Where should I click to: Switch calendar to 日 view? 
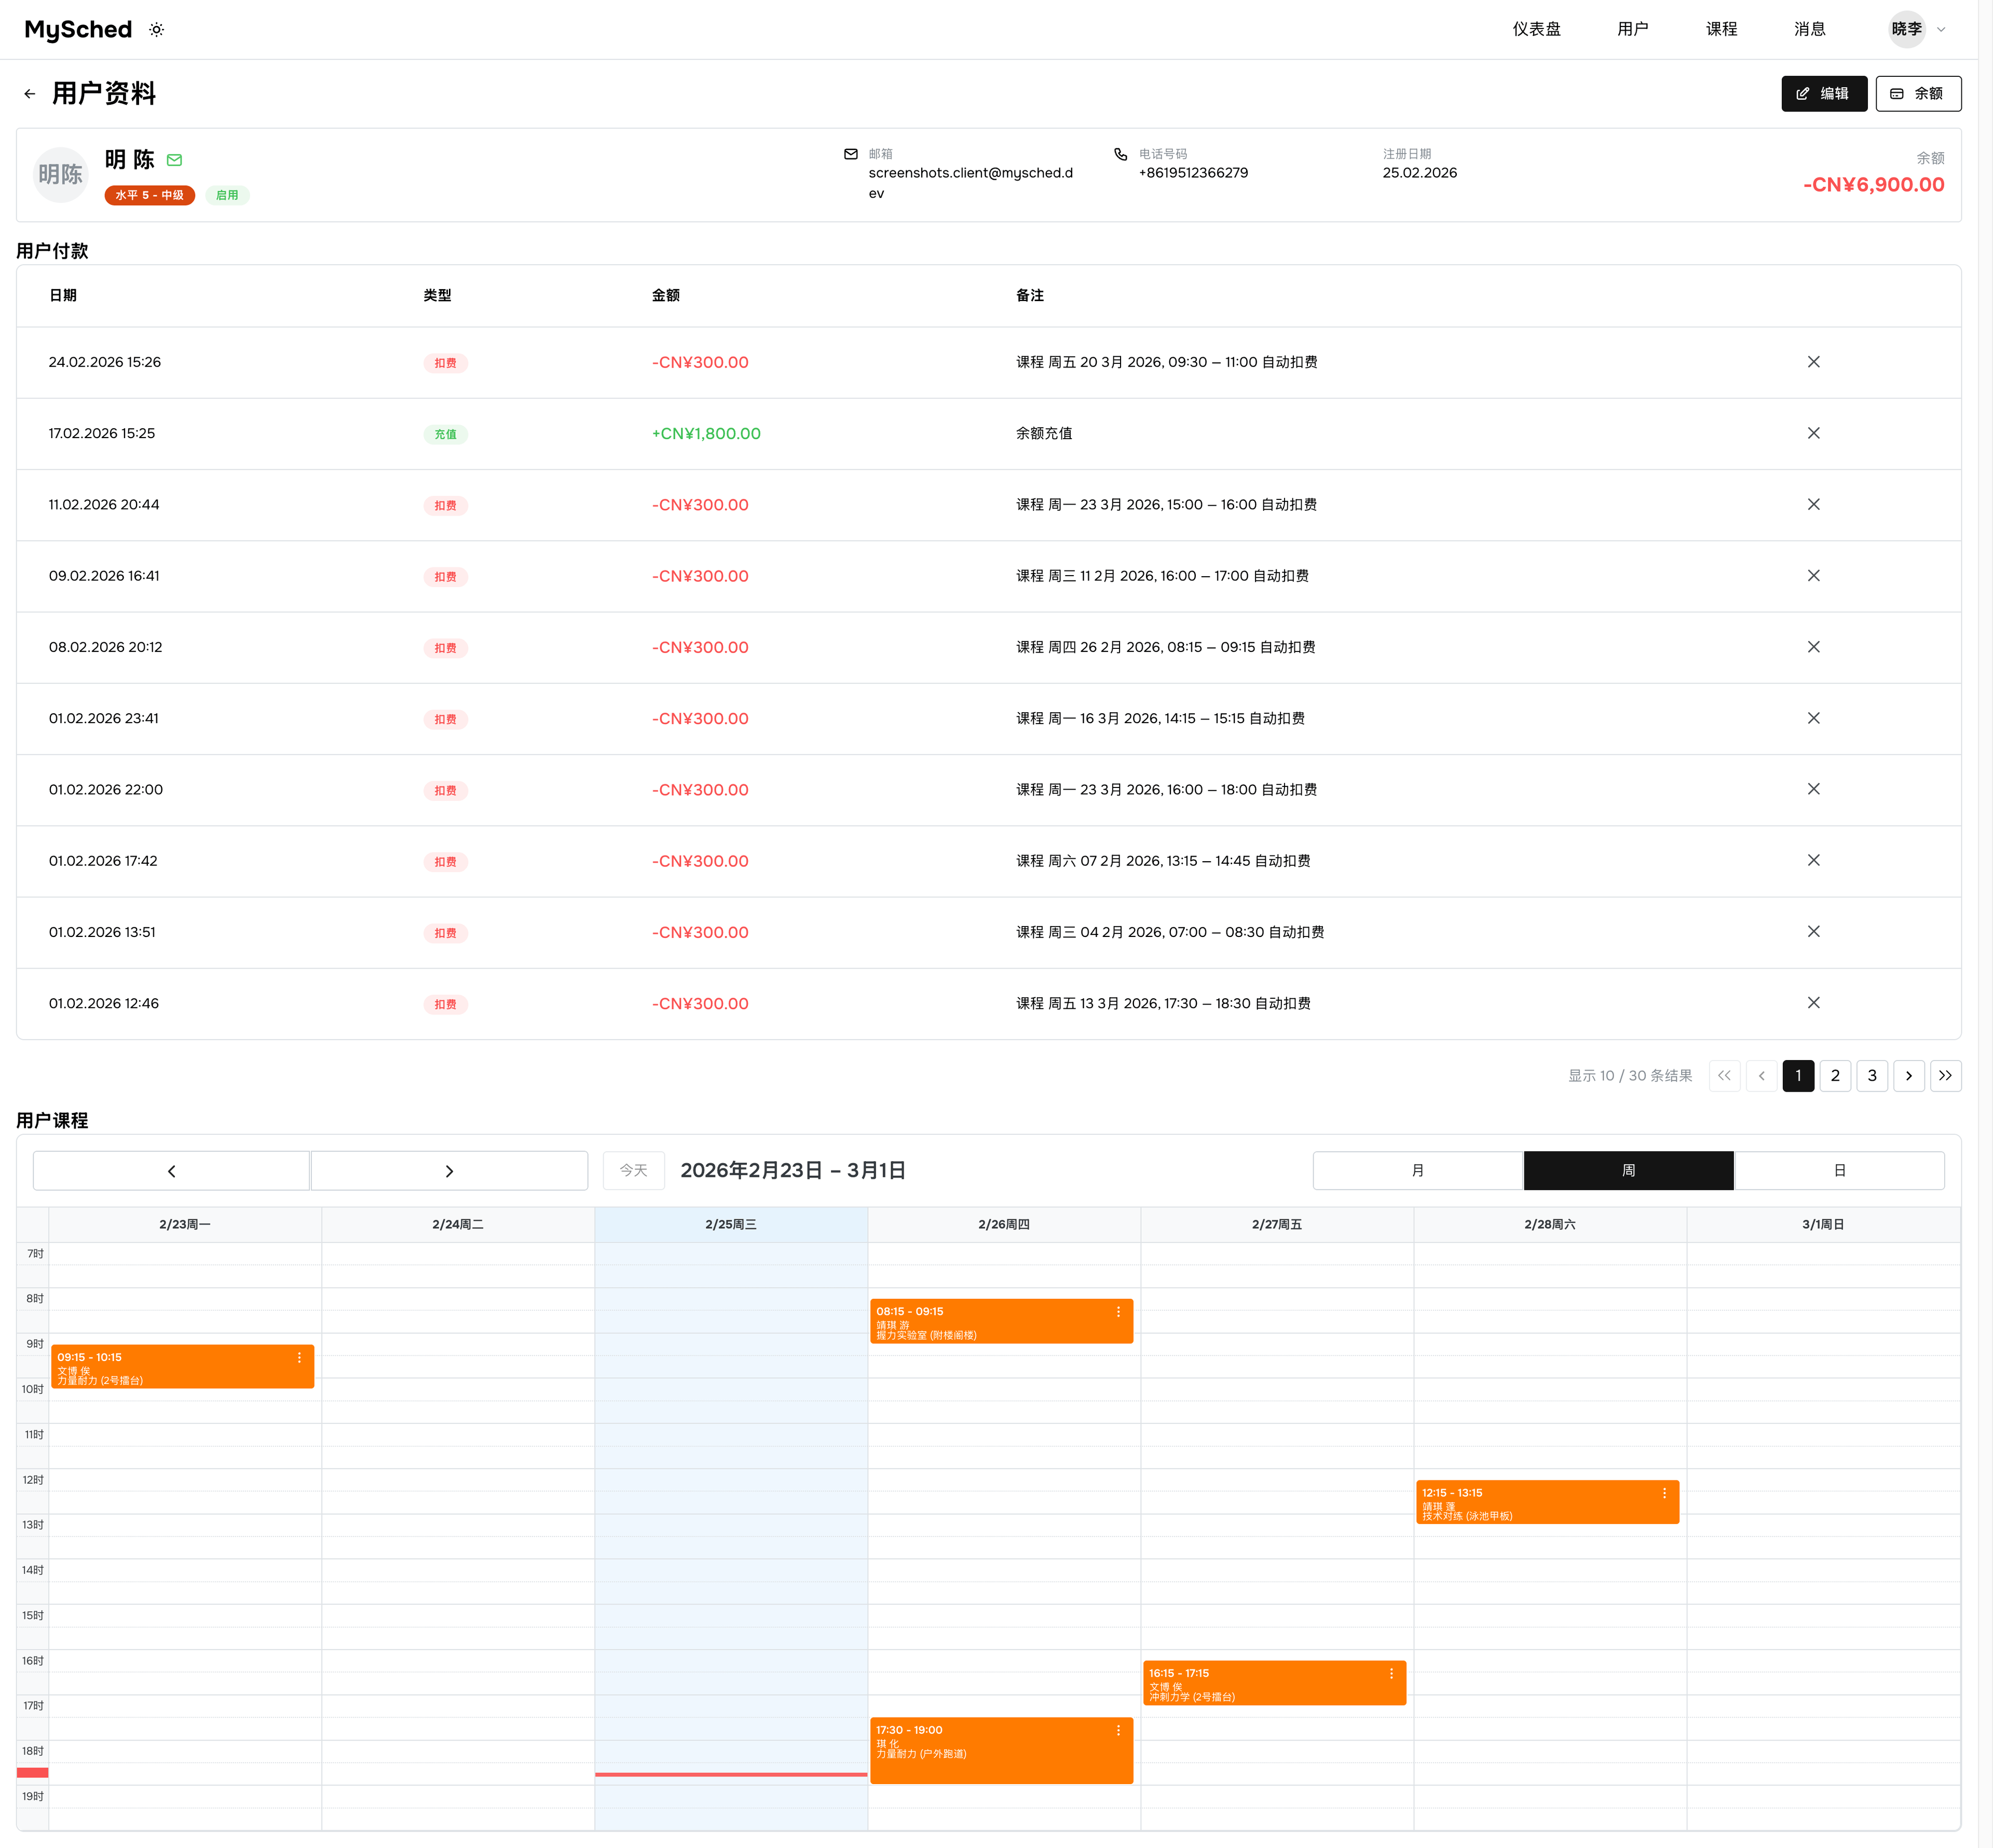click(x=1839, y=1171)
